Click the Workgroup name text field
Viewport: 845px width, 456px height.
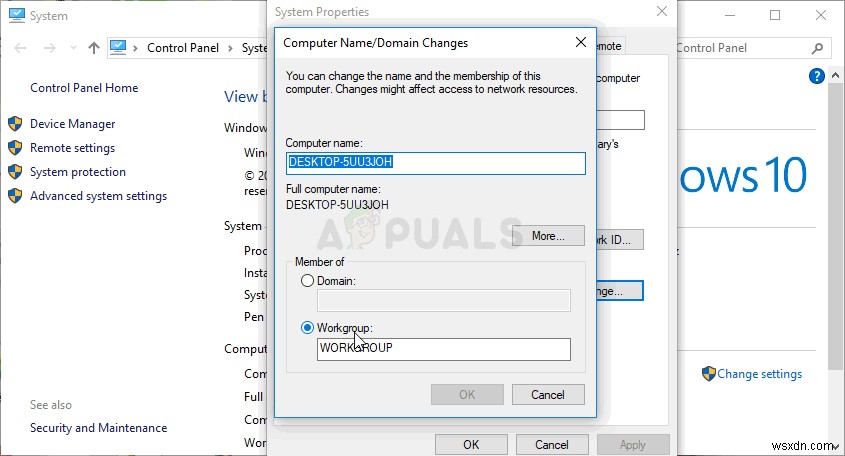[444, 349]
